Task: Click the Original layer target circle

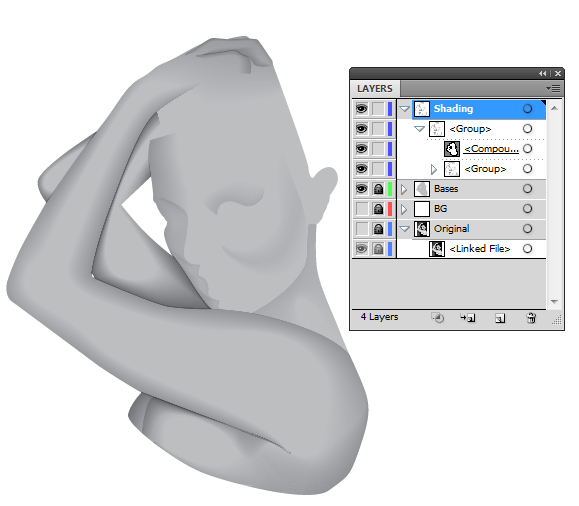Action: (528, 229)
